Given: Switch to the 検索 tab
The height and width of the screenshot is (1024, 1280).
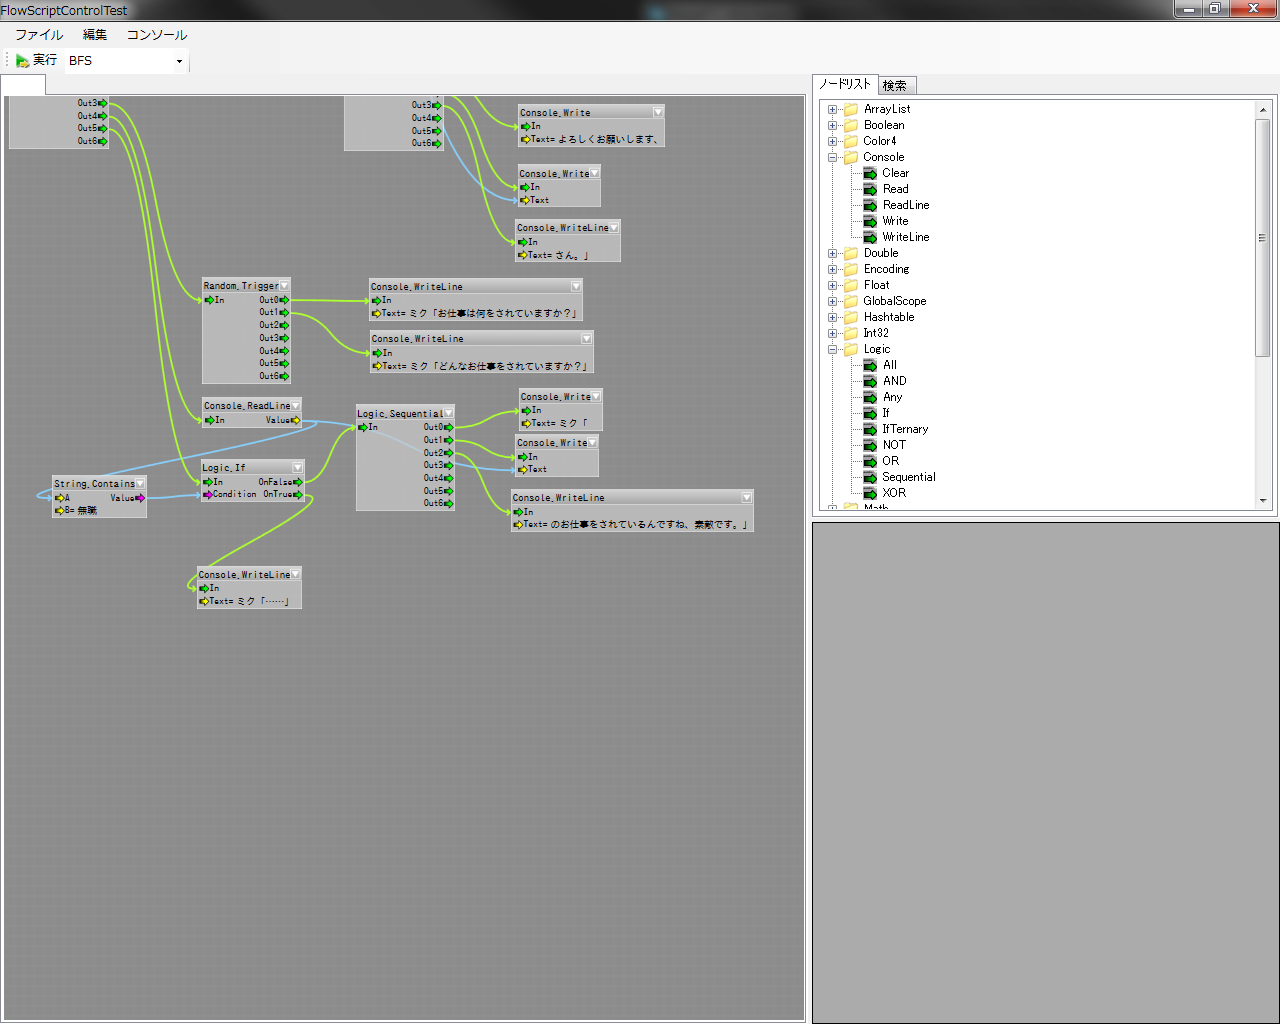Looking at the screenshot, I should (895, 86).
